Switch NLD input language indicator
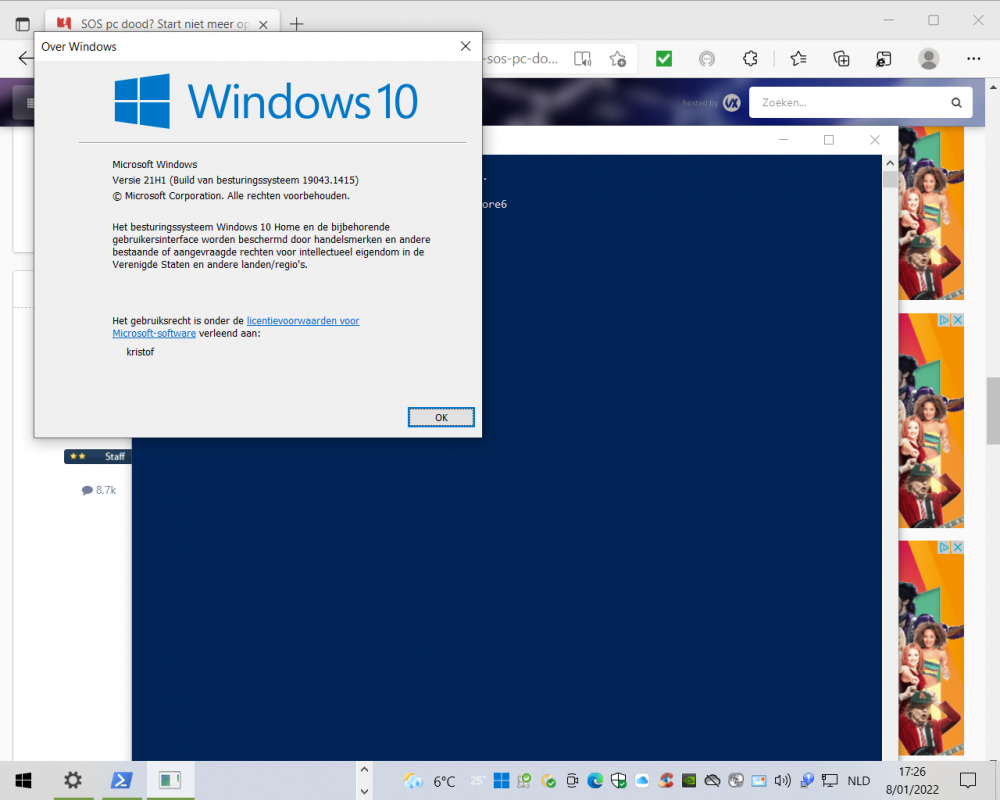 pyautogui.click(x=858, y=781)
